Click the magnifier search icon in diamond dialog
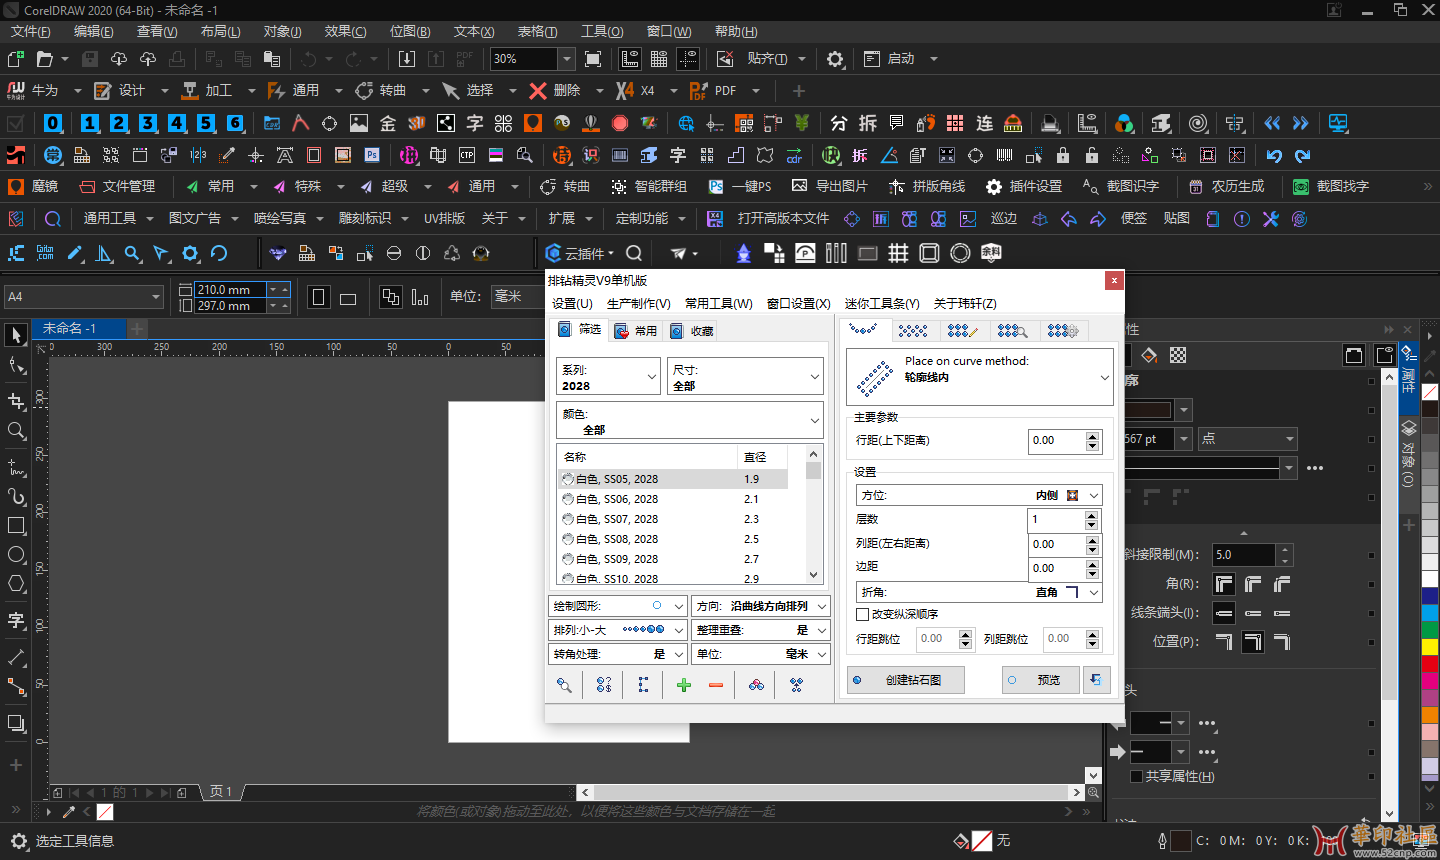1440x860 pixels. 564,685
